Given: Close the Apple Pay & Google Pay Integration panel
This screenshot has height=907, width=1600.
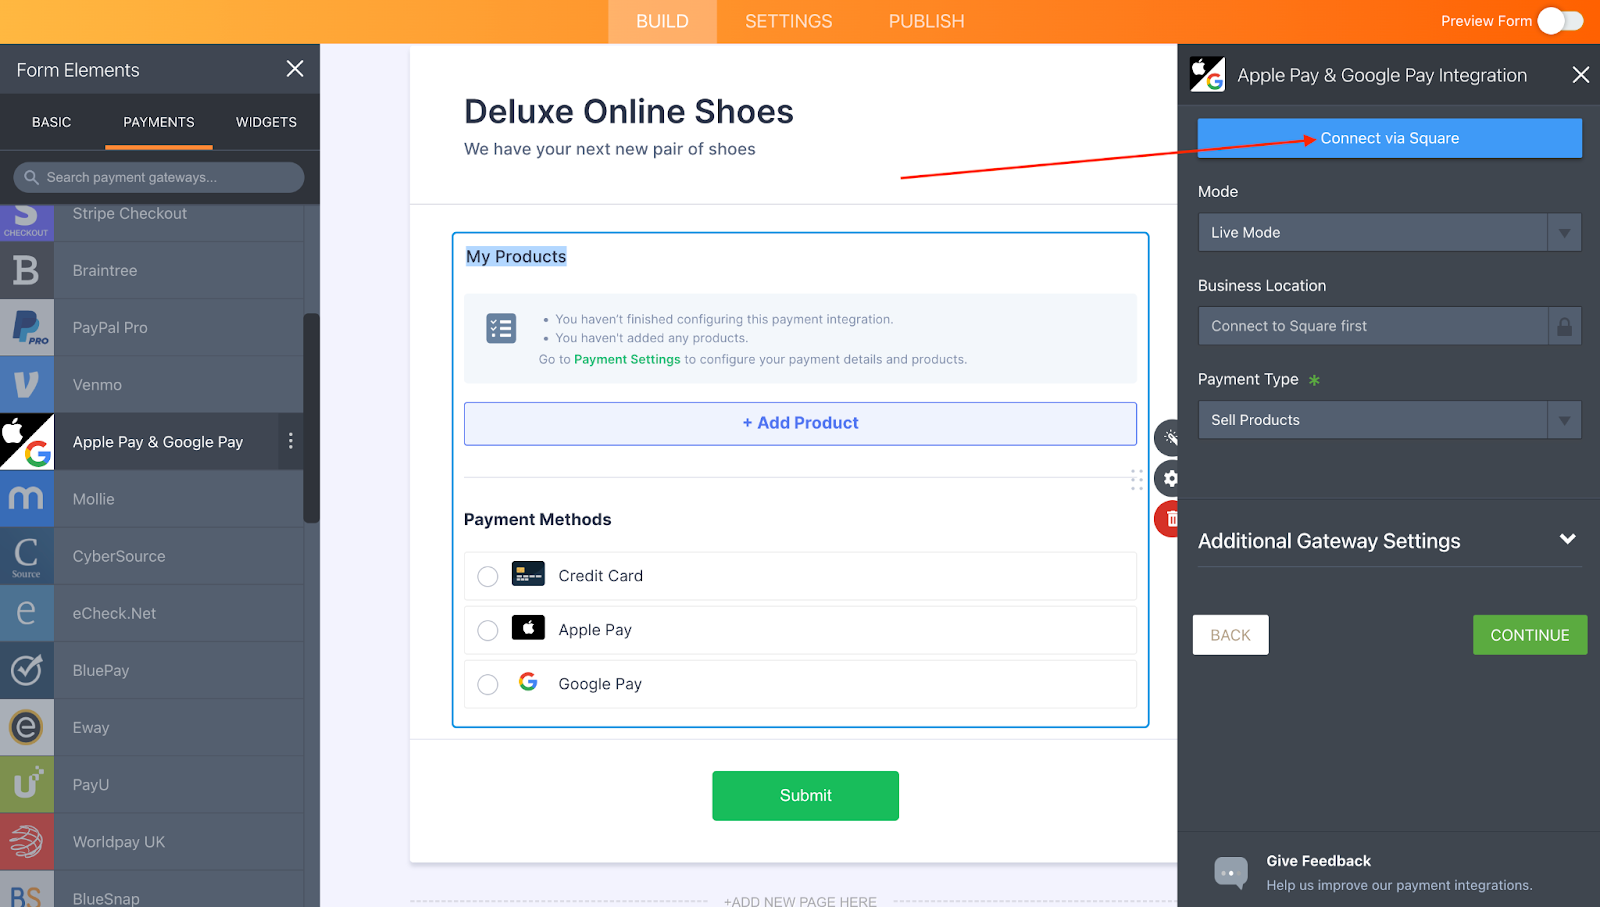Looking at the screenshot, I should tap(1581, 75).
